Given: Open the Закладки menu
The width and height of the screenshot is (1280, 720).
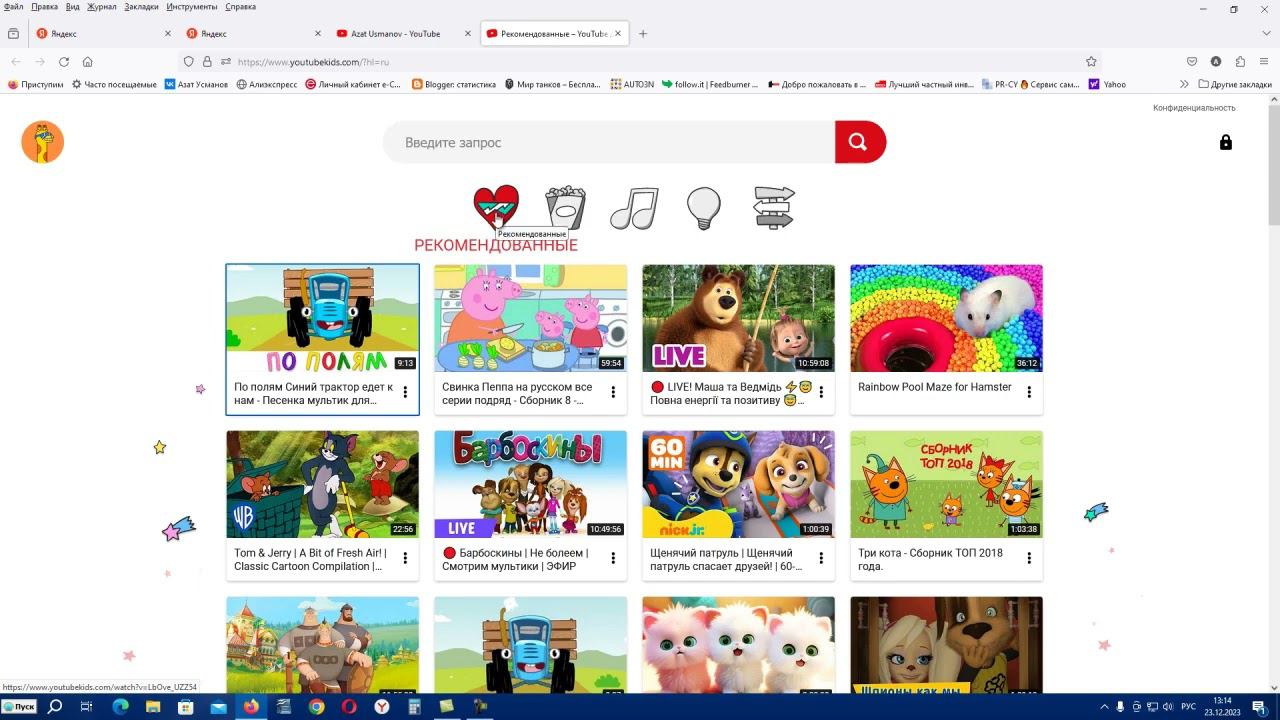Looking at the screenshot, I should pyautogui.click(x=141, y=7).
